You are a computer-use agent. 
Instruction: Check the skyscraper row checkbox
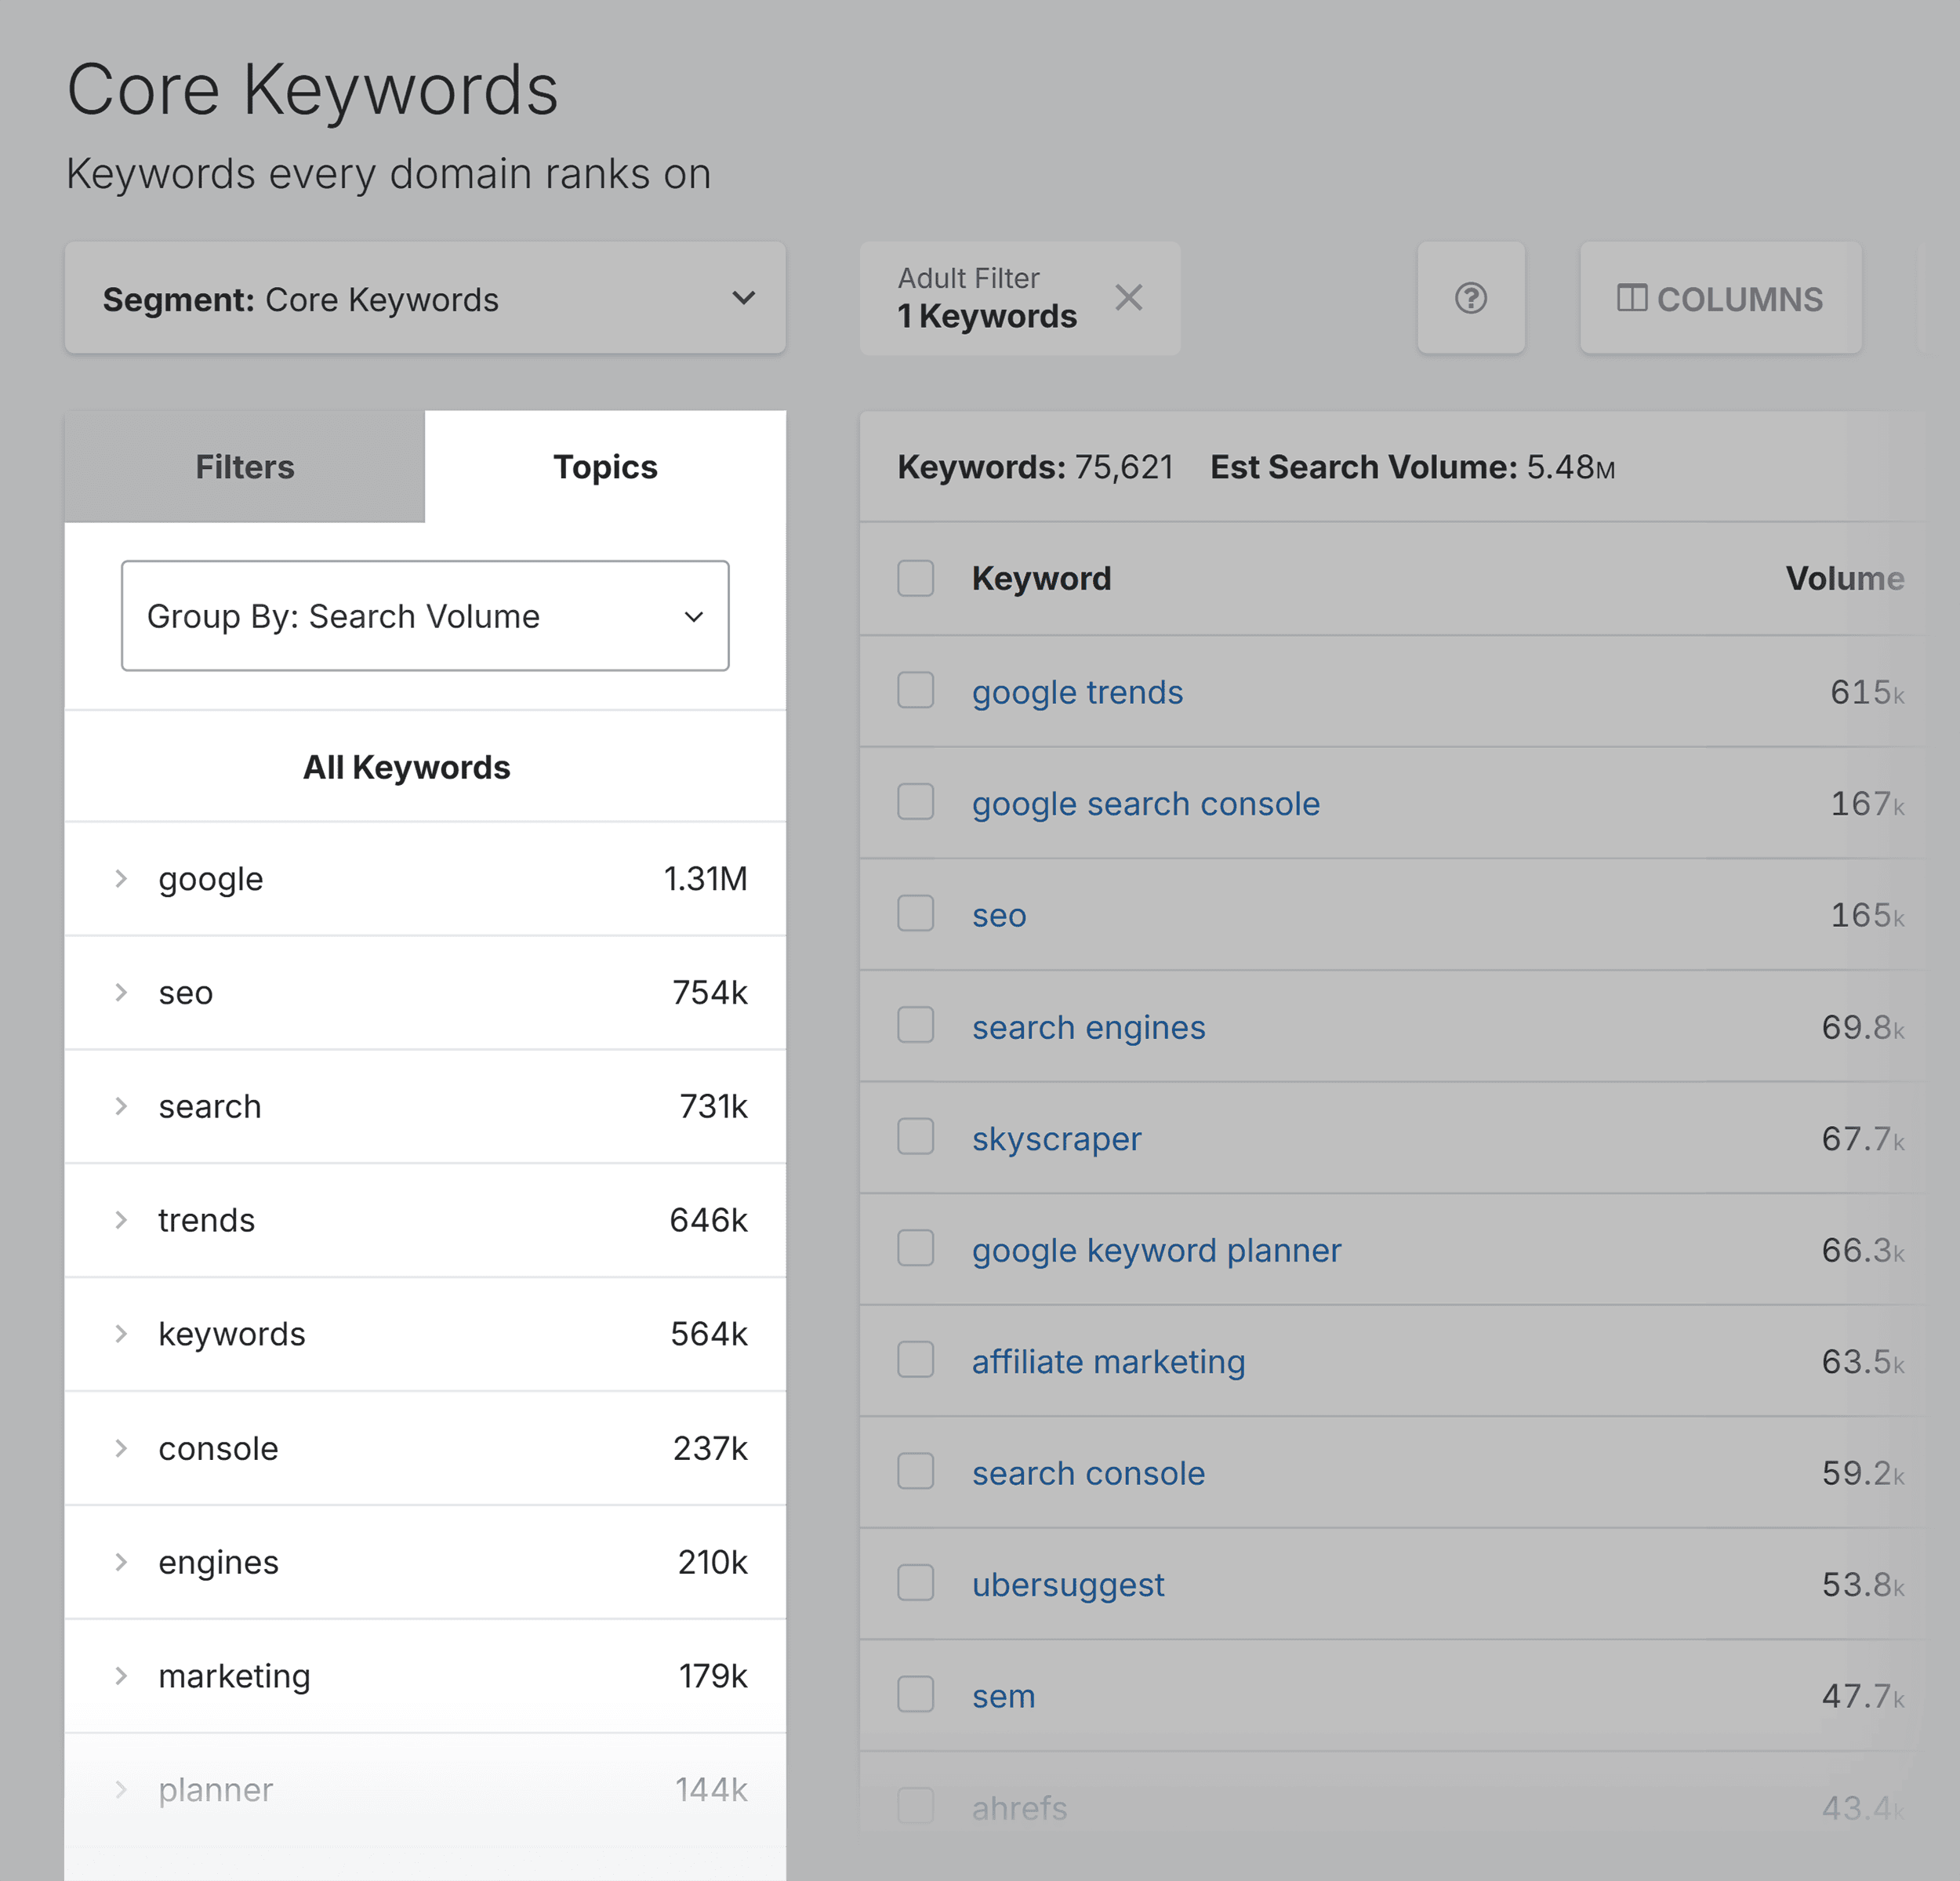click(x=916, y=1137)
